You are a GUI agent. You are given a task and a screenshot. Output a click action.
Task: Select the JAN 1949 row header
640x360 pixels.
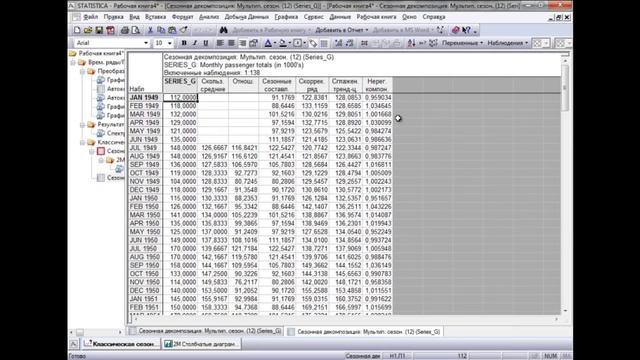pyautogui.click(x=145, y=98)
